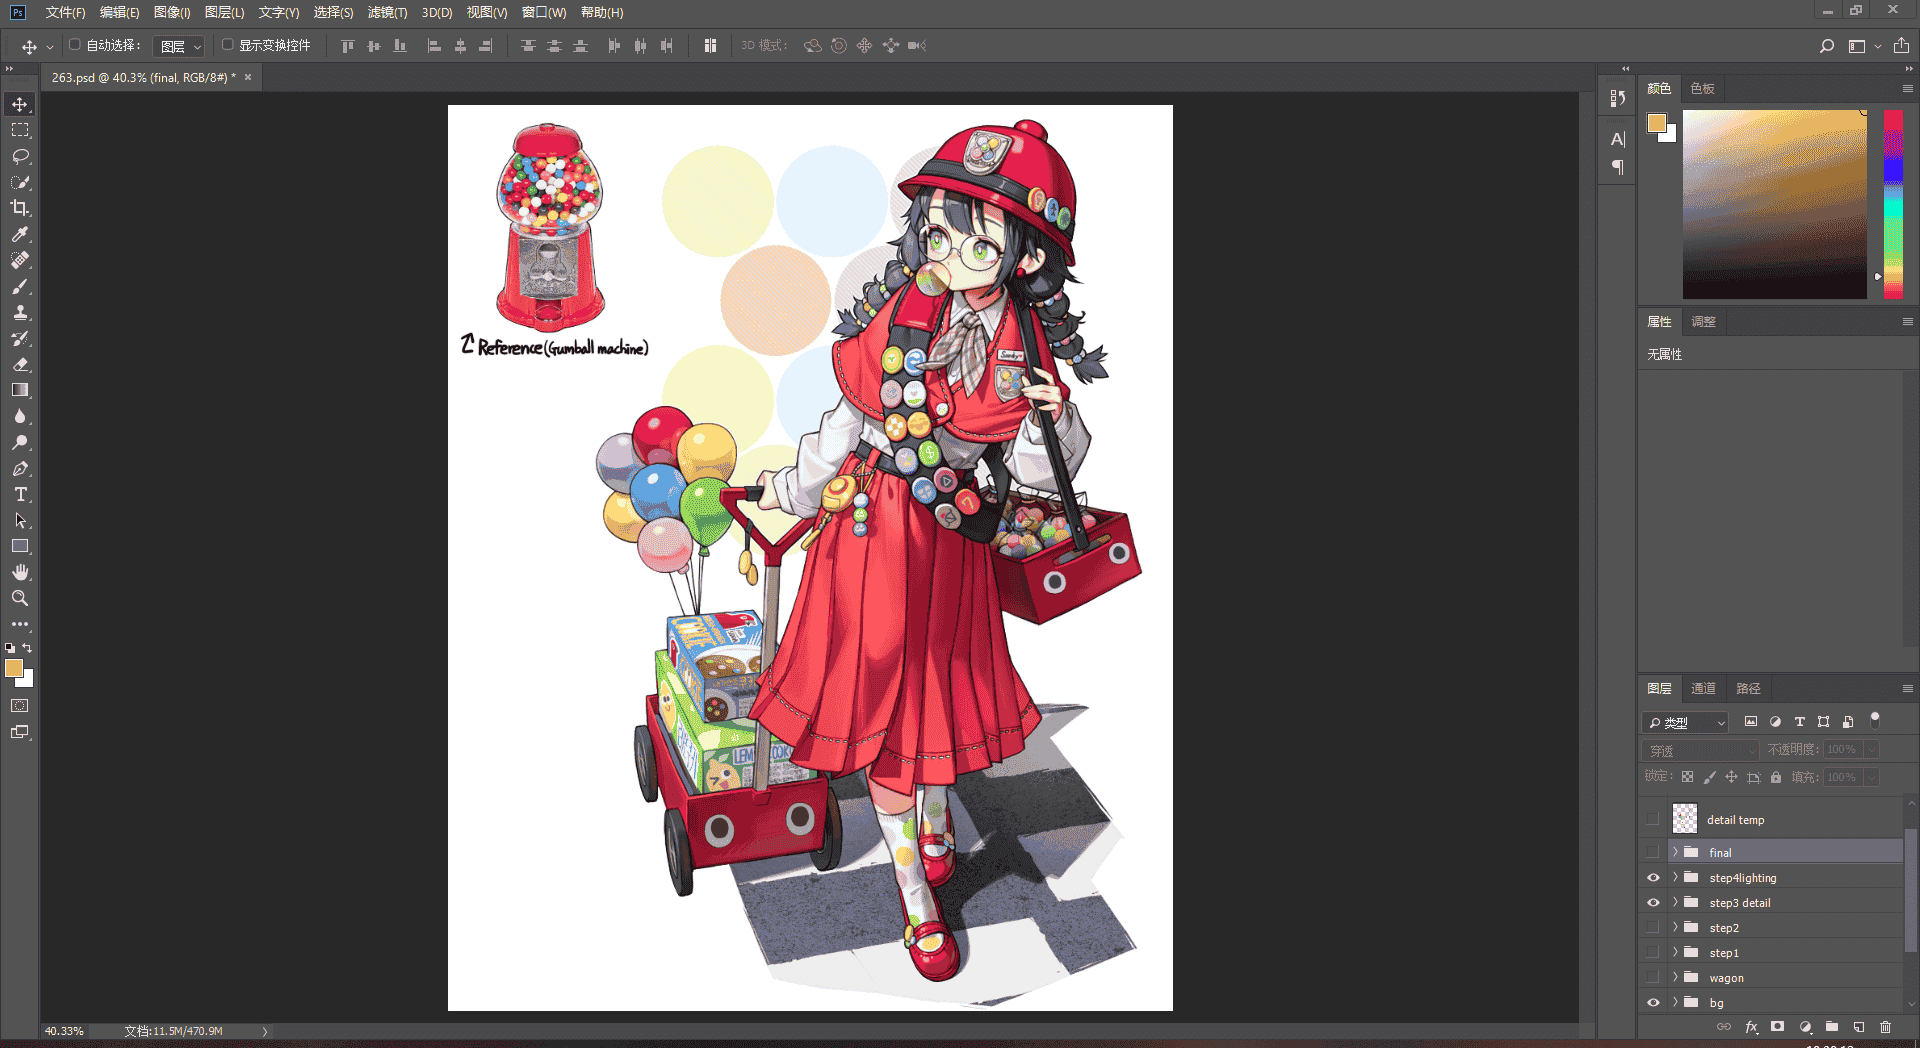This screenshot has height=1048, width=1920.
Task: Open the layer filter type dropdown
Action: click(1686, 722)
